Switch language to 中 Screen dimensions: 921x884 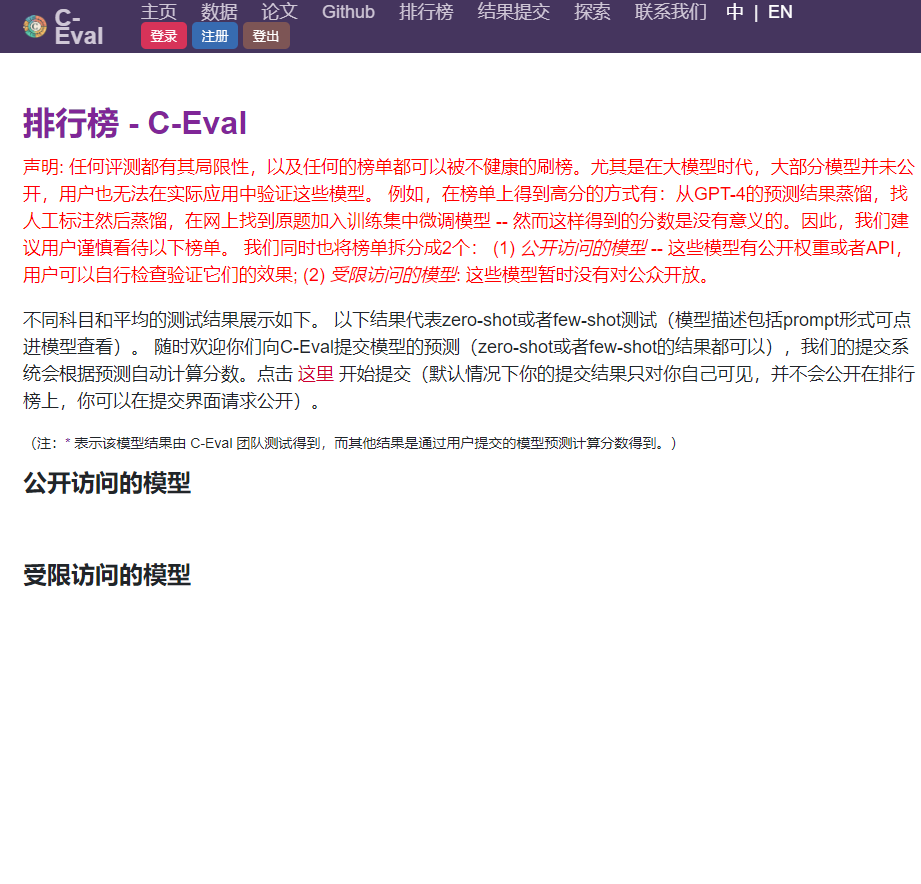tap(734, 12)
